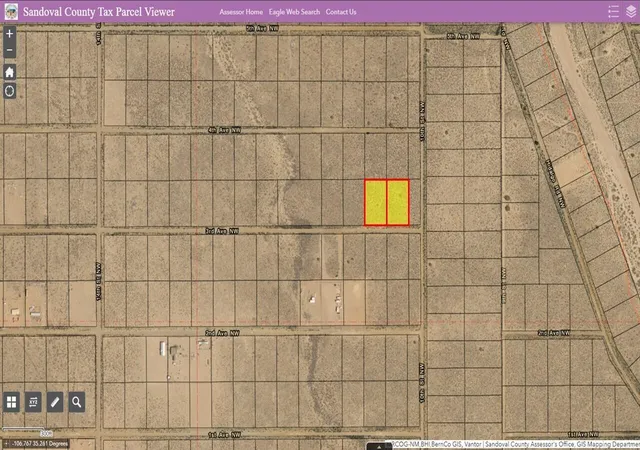Open the Eagle Web Search link
Screen dimensions: 640x450
294,12
